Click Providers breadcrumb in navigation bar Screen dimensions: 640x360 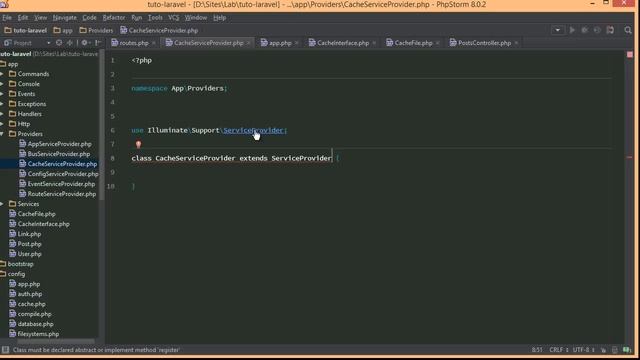(x=96, y=30)
